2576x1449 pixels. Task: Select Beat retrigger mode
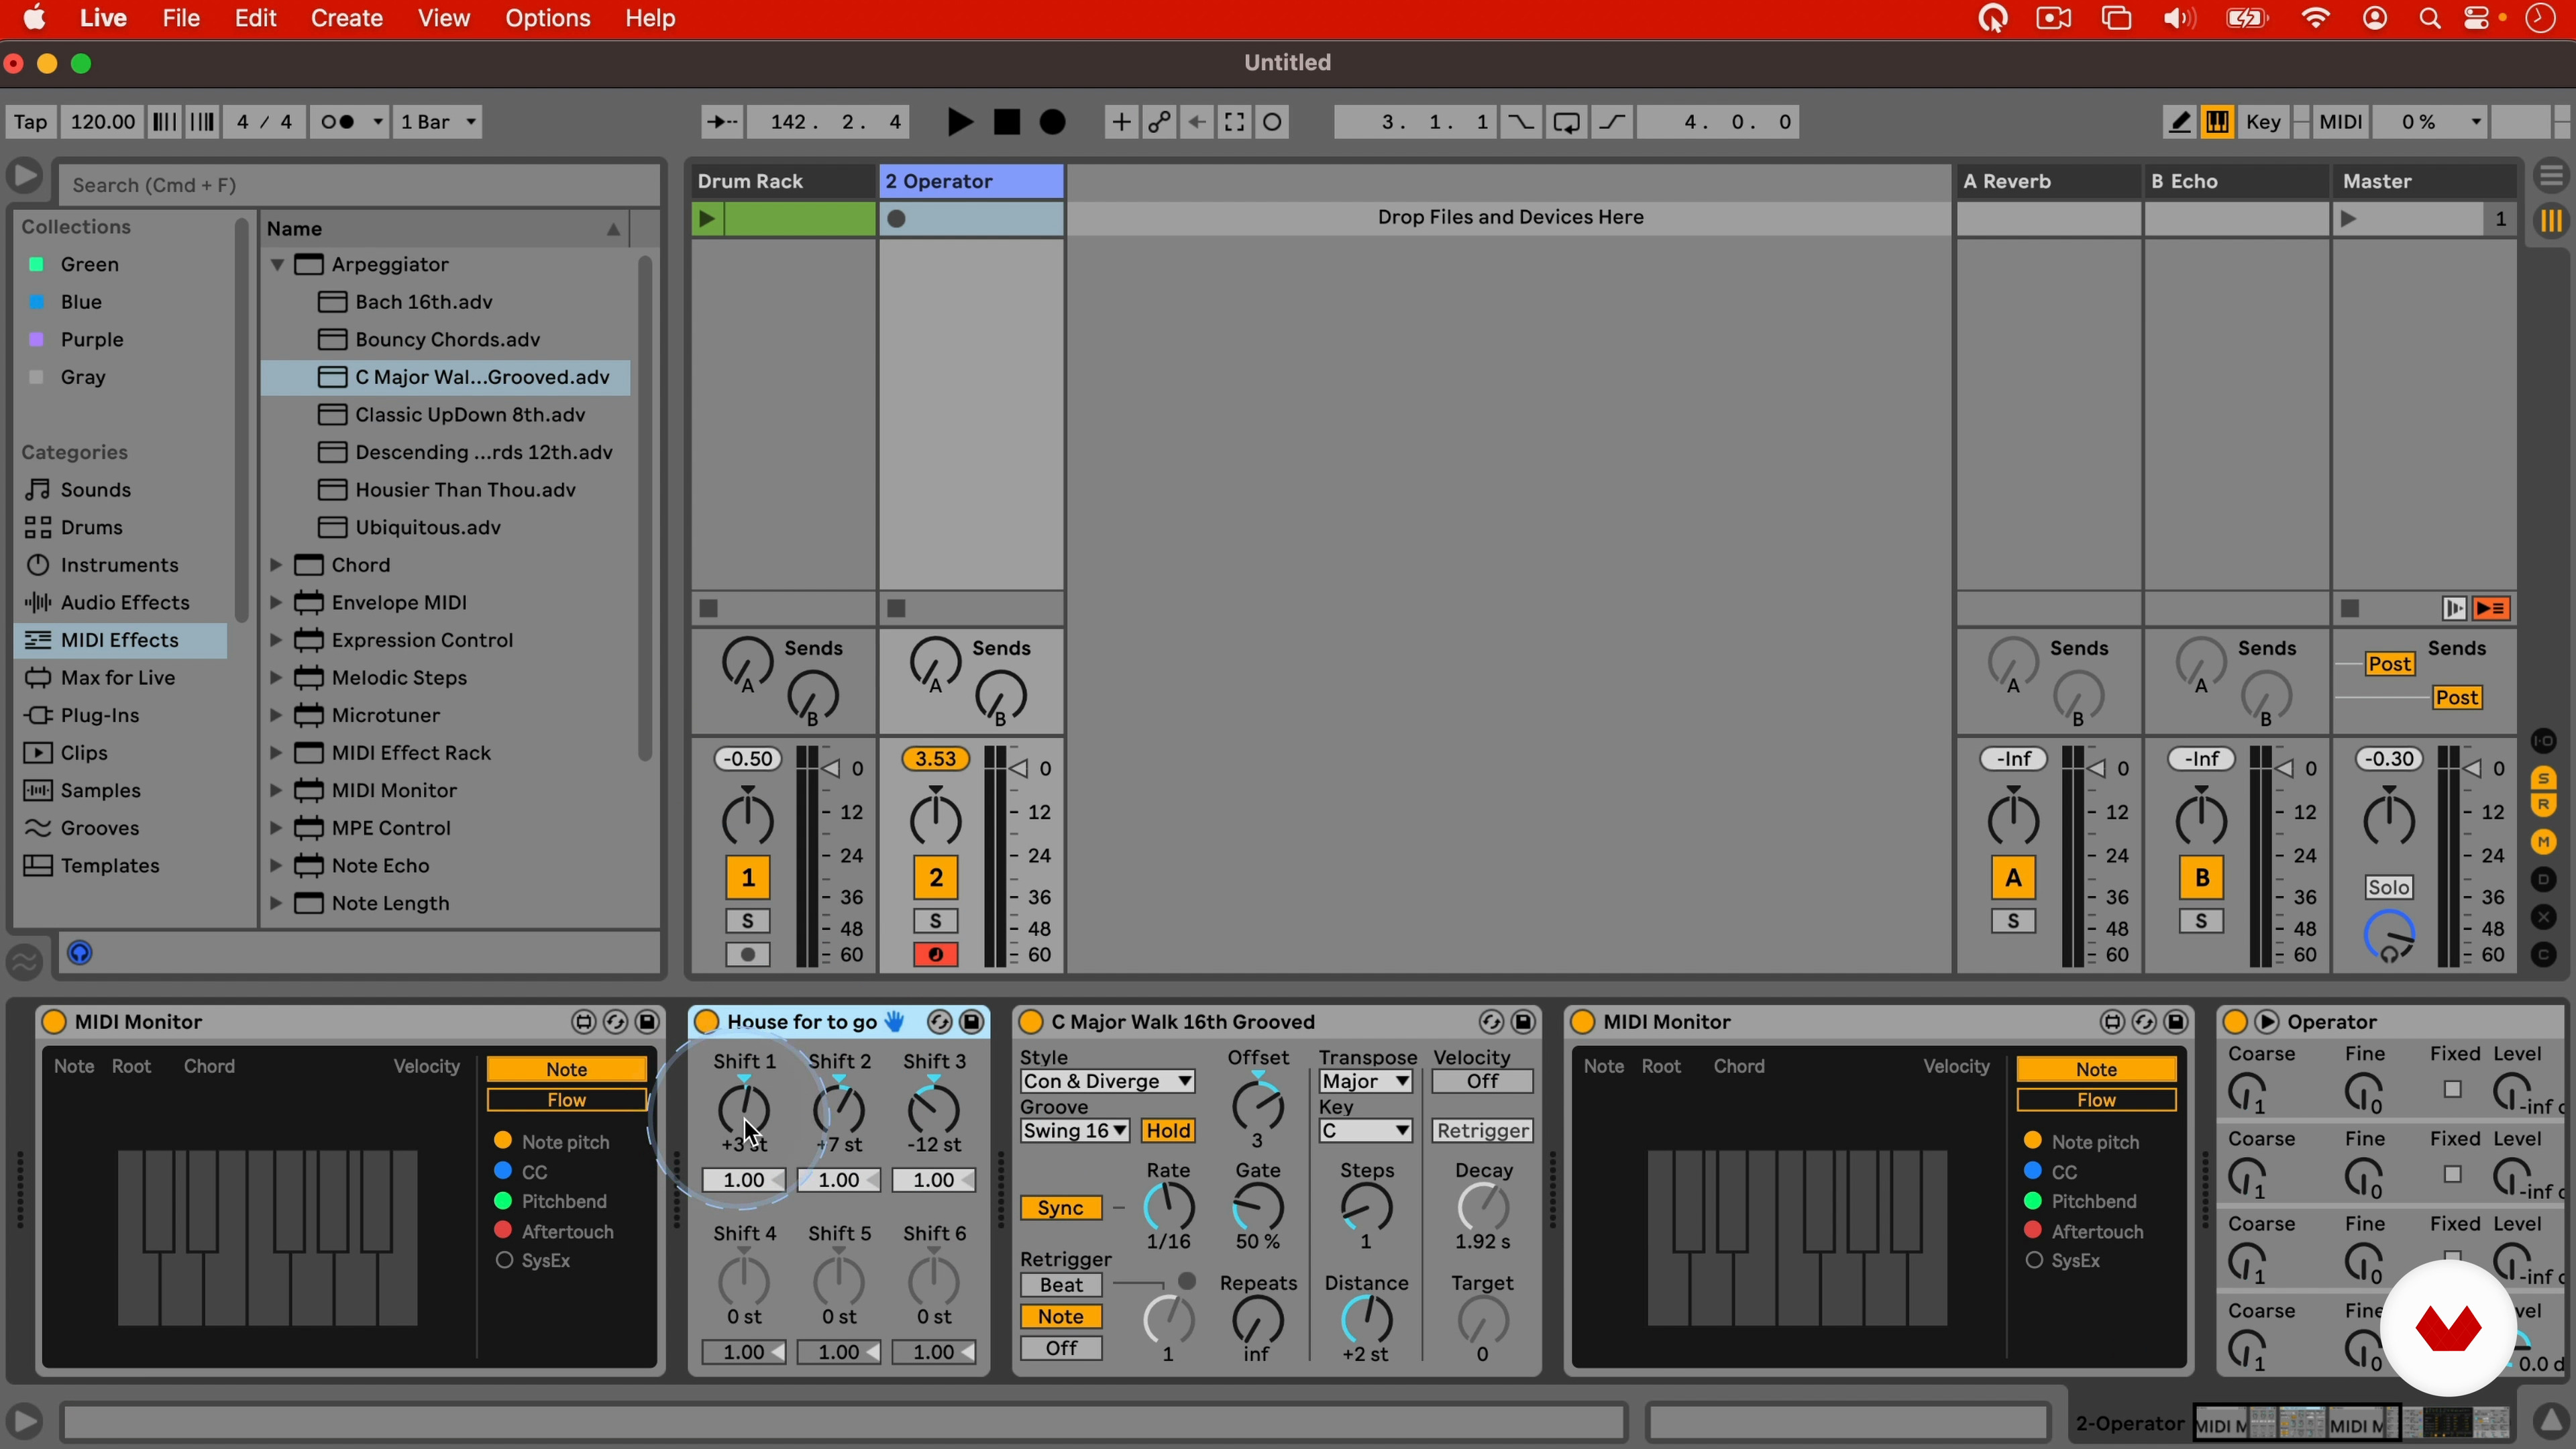tap(1061, 1285)
